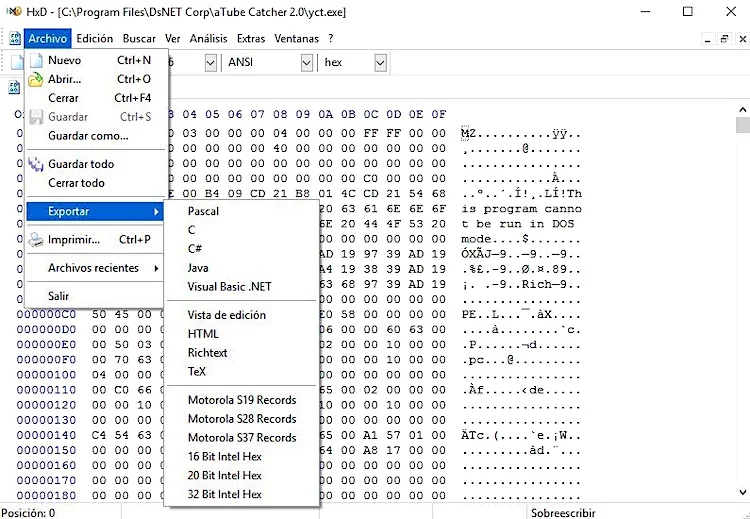Export as HTML

(x=242, y=334)
